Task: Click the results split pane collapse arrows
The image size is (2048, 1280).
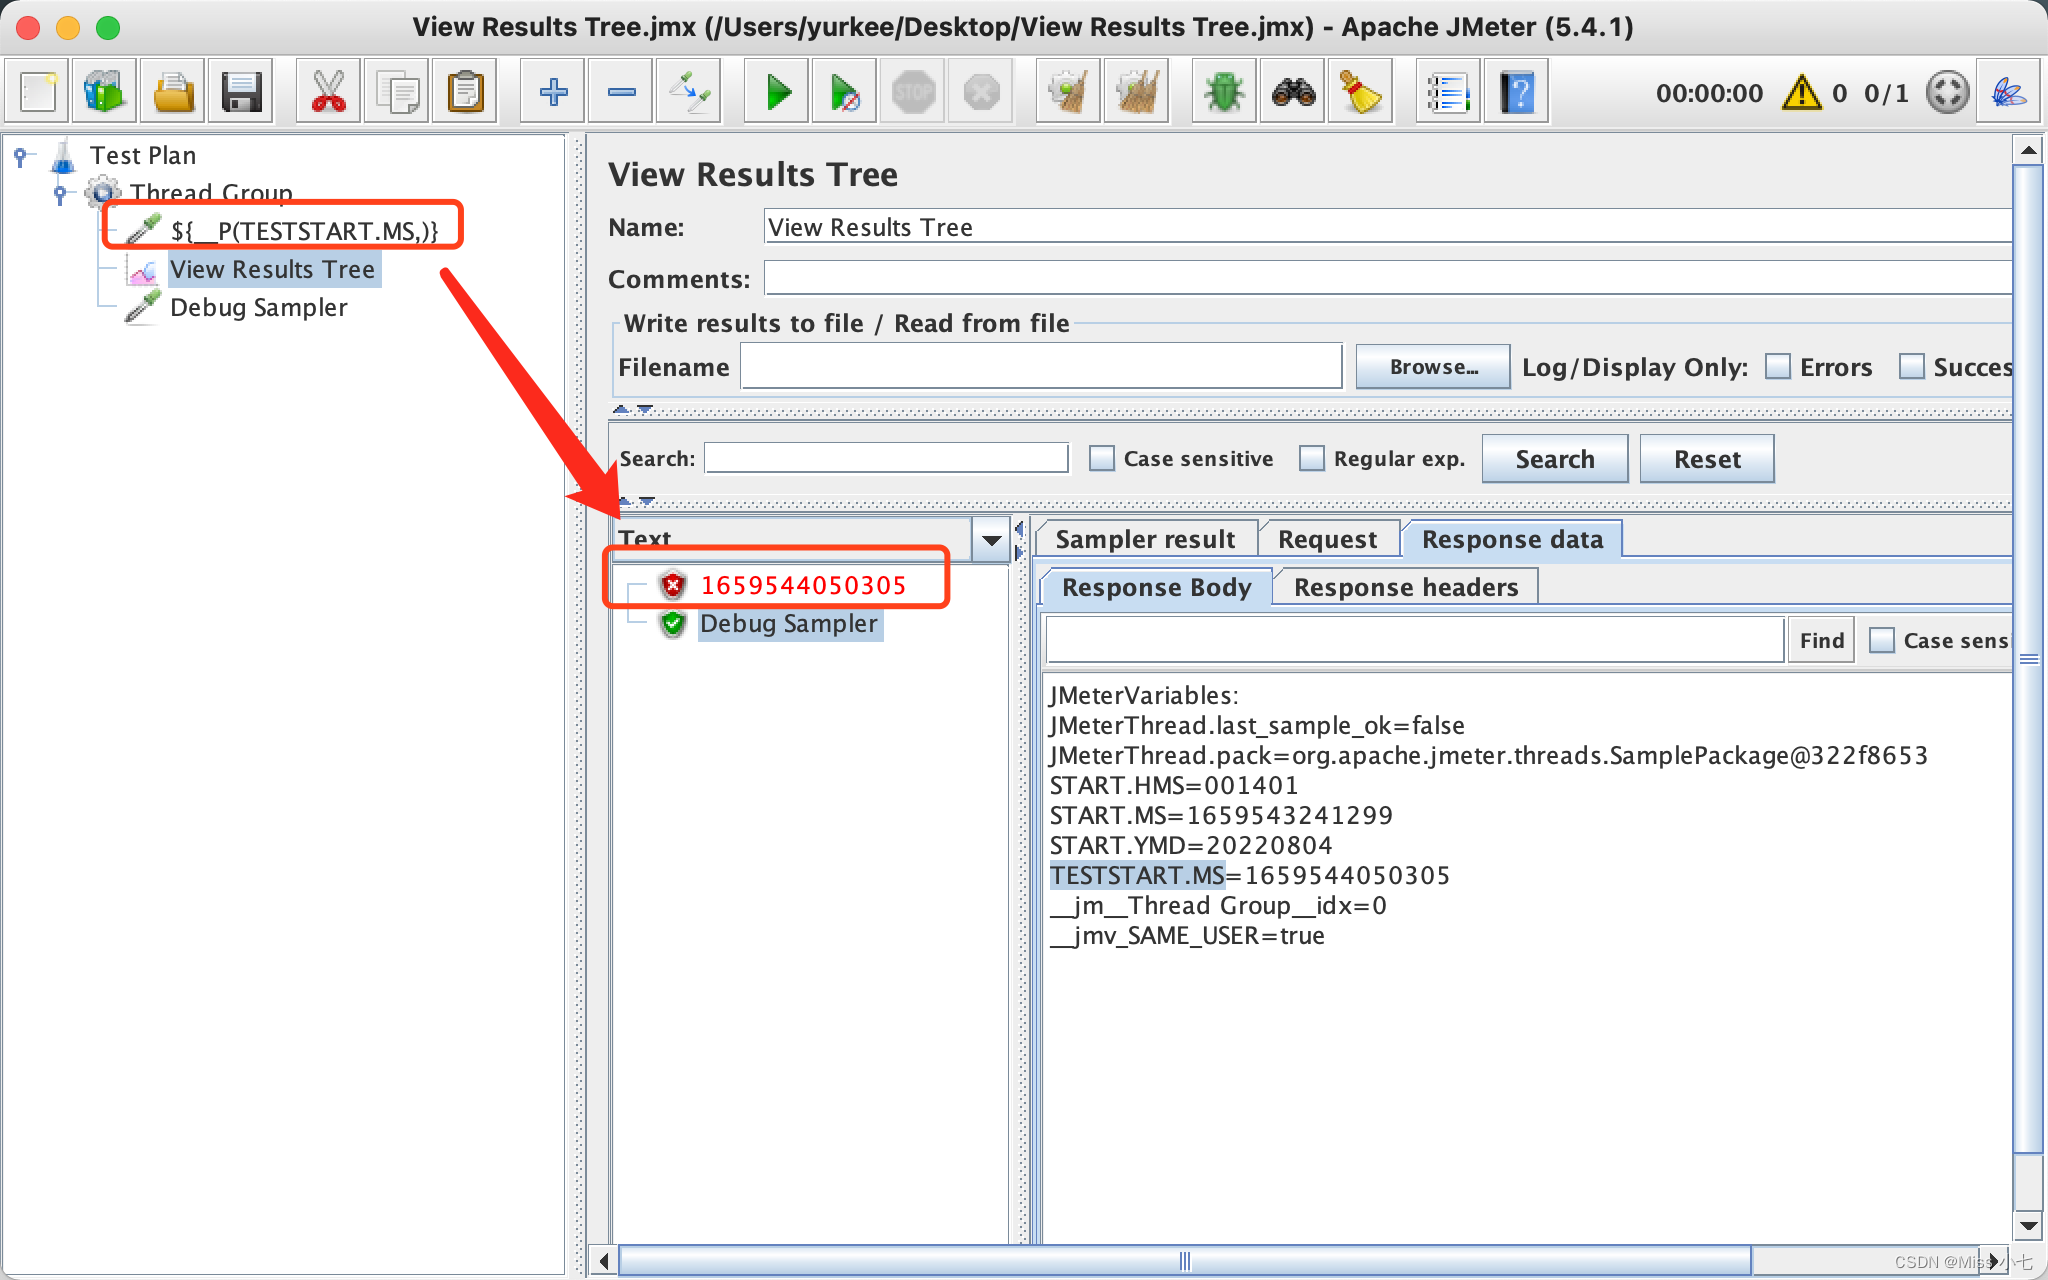Action: tap(1019, 540)
